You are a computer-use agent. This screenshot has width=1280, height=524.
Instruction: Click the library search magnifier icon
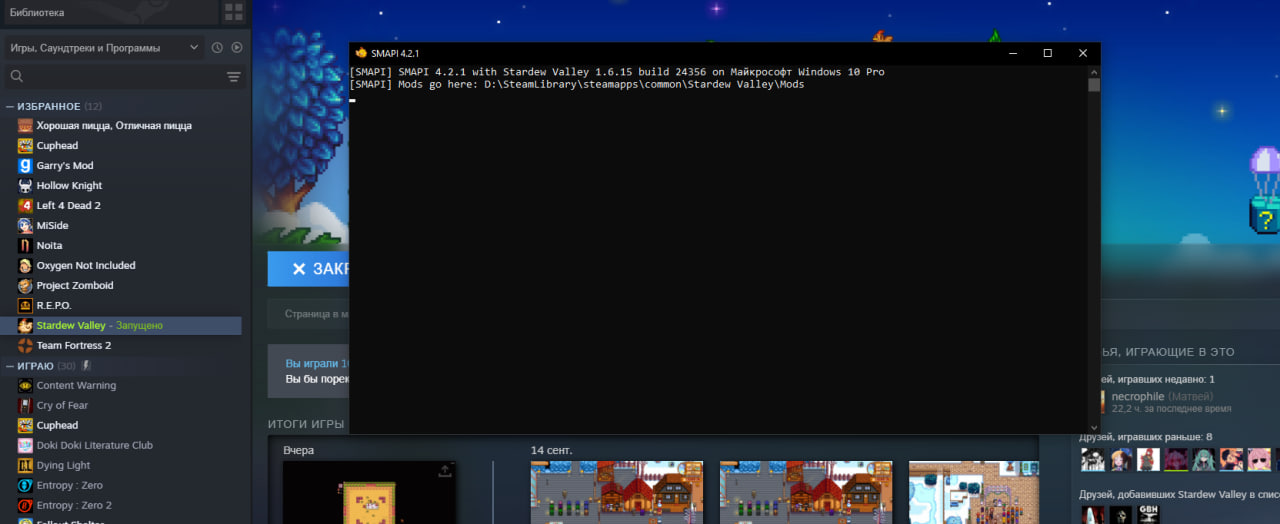(16, 76)
